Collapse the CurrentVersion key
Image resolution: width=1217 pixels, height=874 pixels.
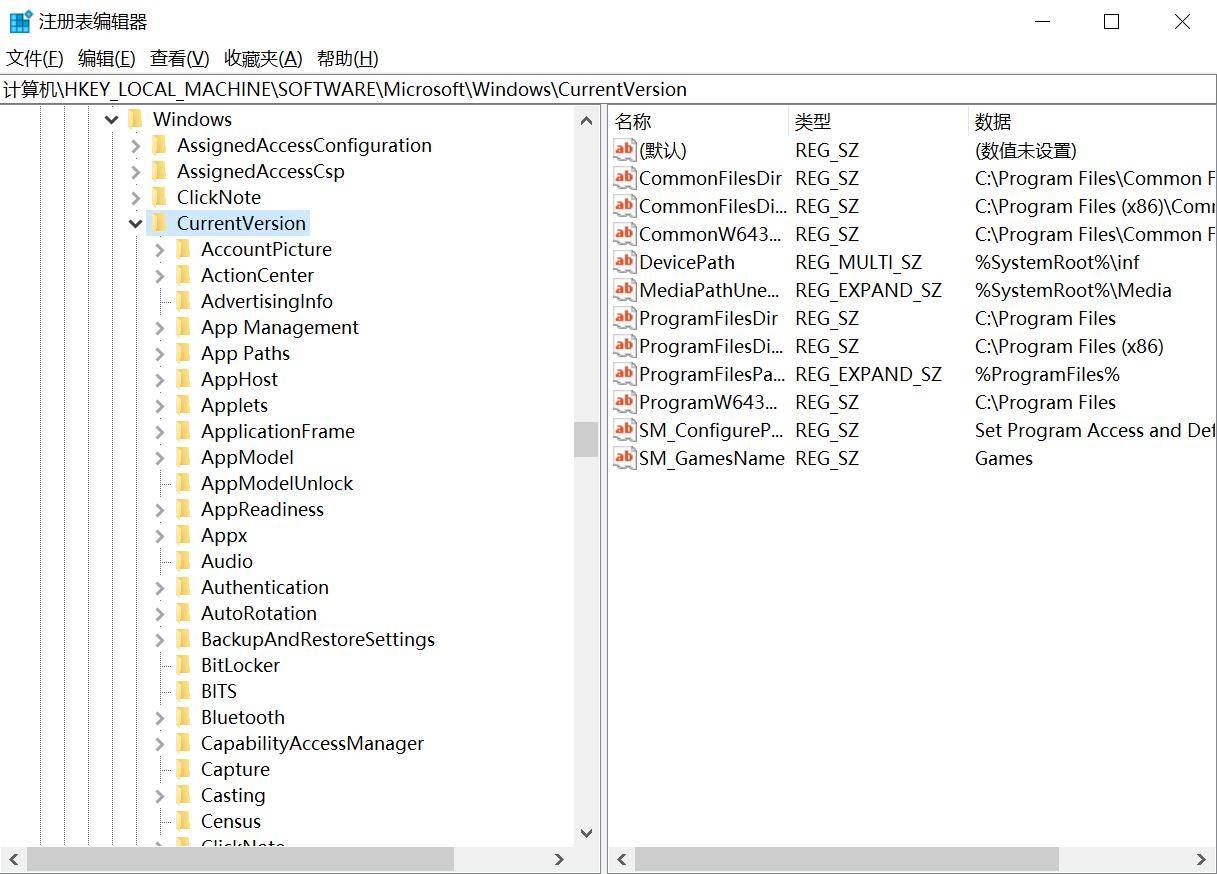point(136,224)
